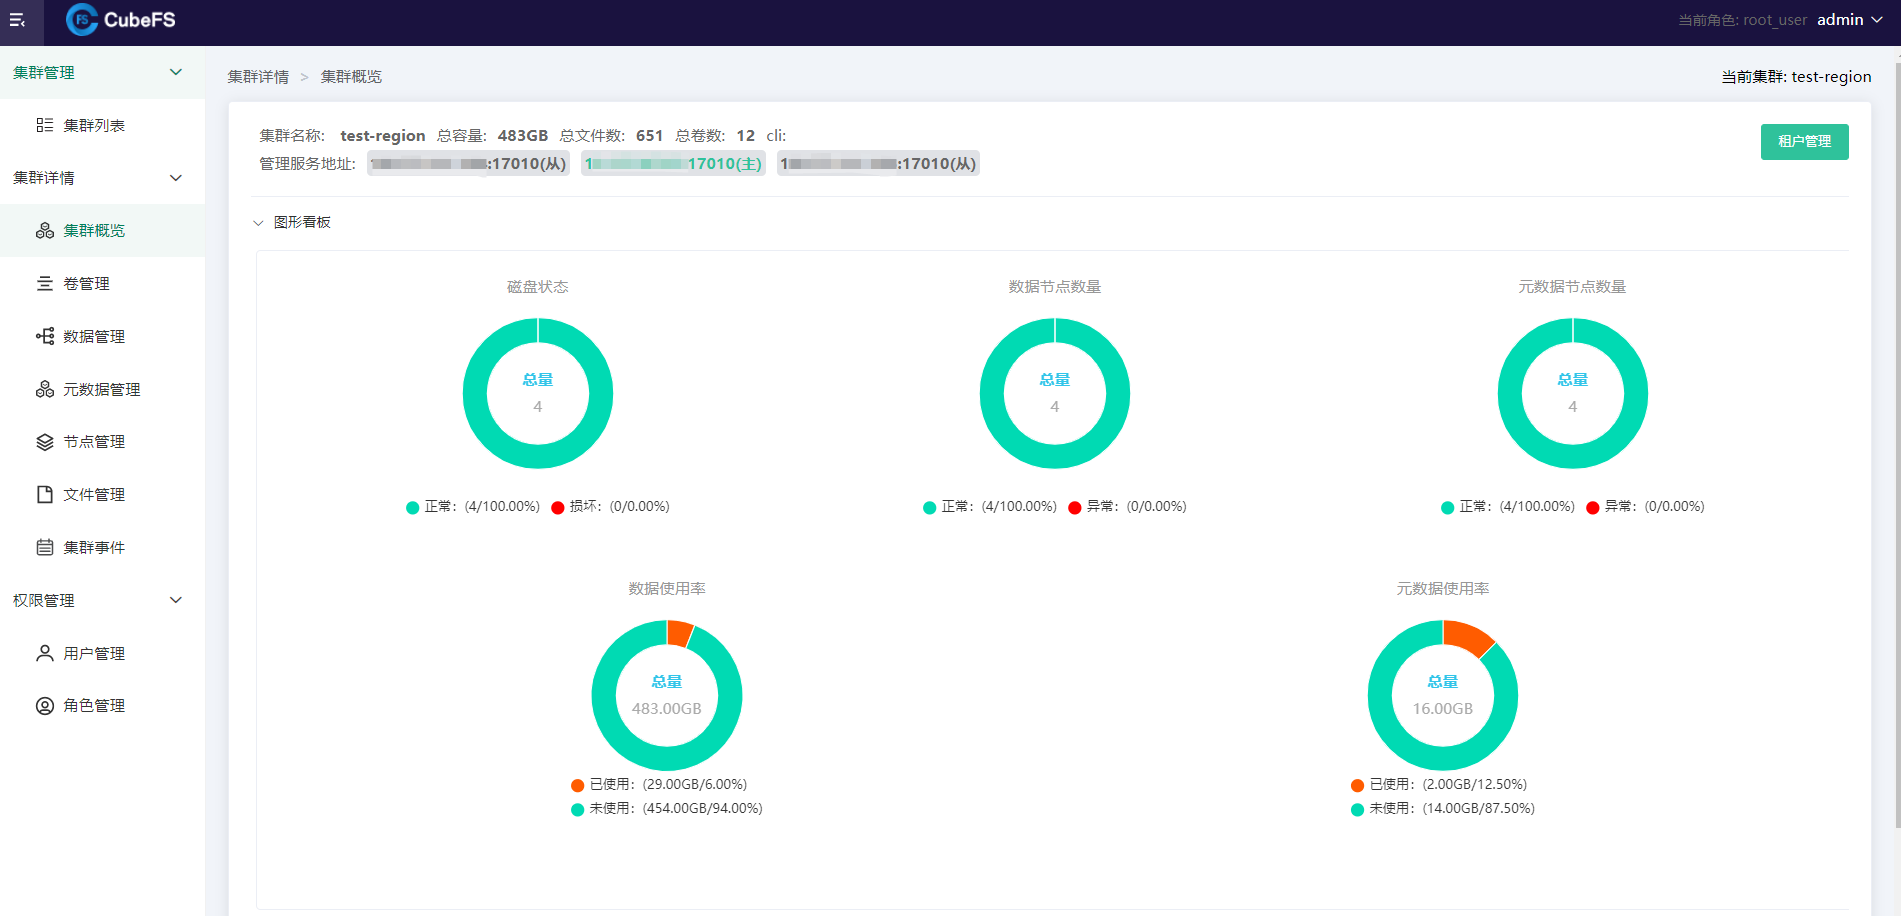The image size is (1901, 916).
Task: Click the 16.00GB total in 元数据使用率
Action: (x=1442, y=709)
